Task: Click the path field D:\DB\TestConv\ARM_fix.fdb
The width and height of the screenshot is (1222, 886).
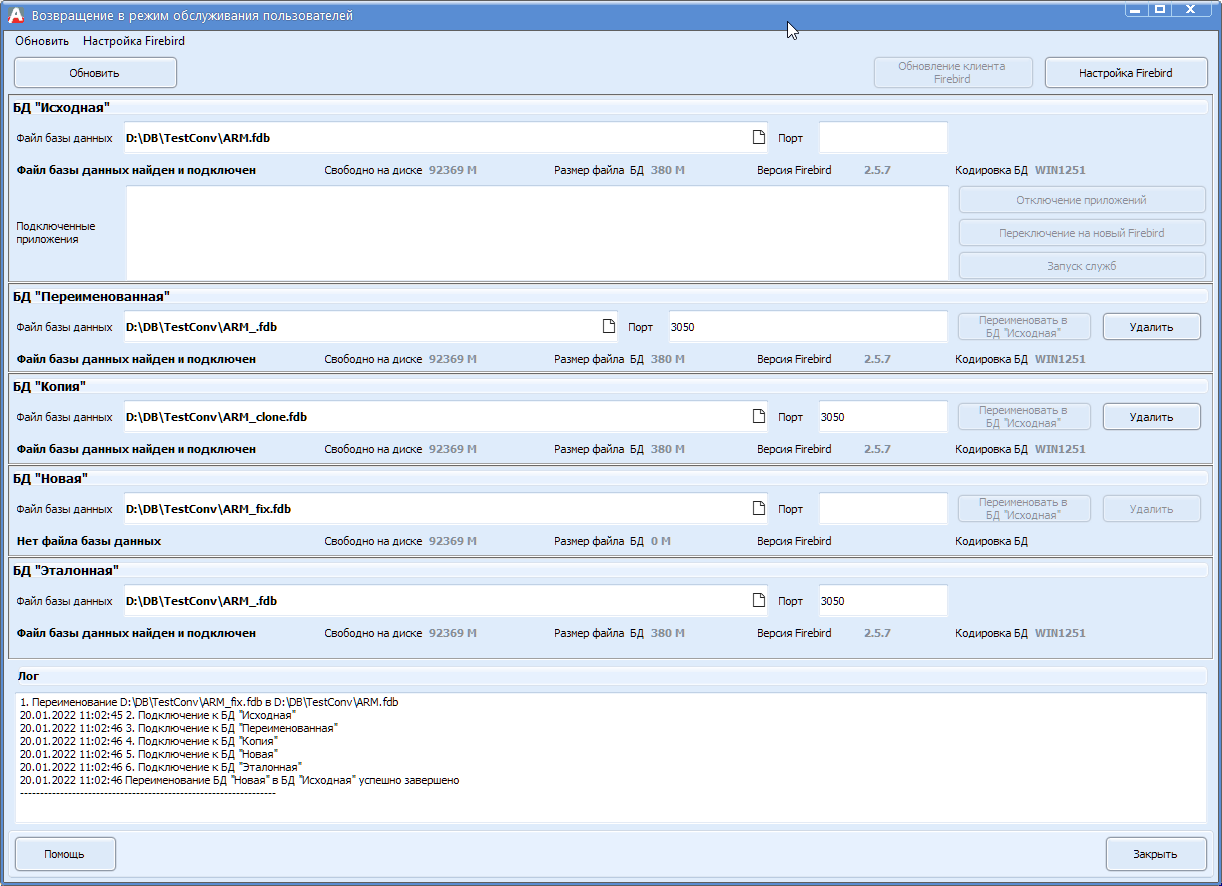Action: tap(446, 508)
